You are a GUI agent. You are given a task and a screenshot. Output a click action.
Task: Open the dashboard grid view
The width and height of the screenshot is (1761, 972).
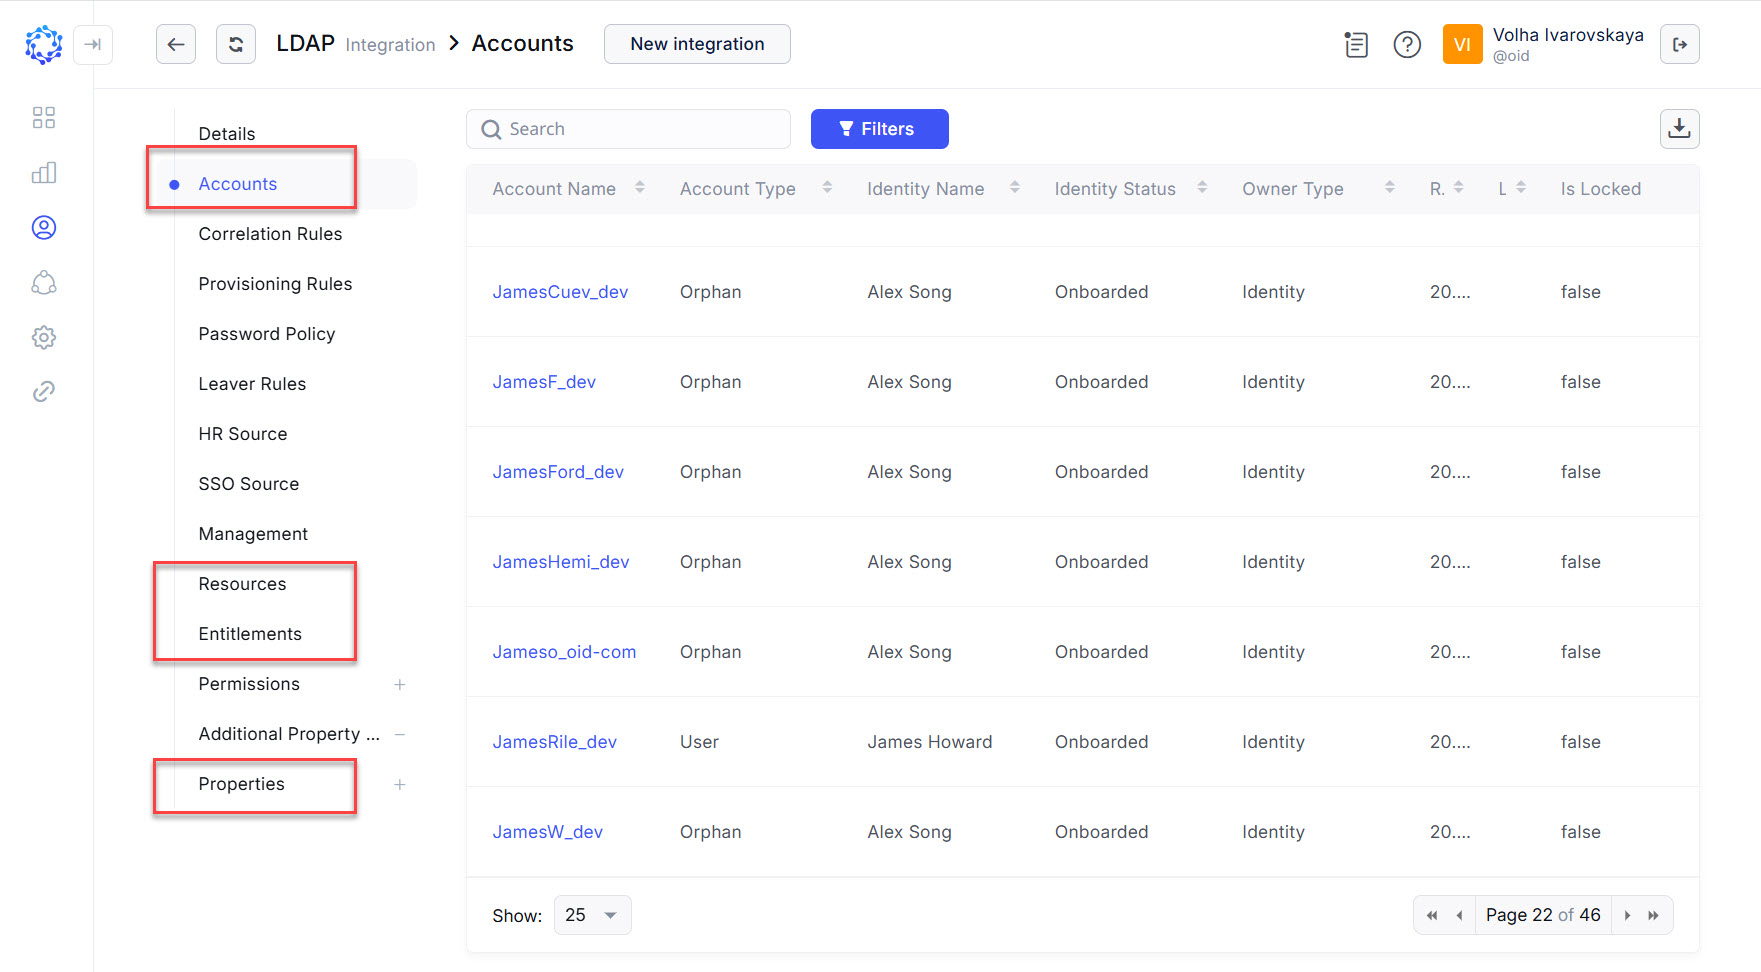click(x=44, y=117)
